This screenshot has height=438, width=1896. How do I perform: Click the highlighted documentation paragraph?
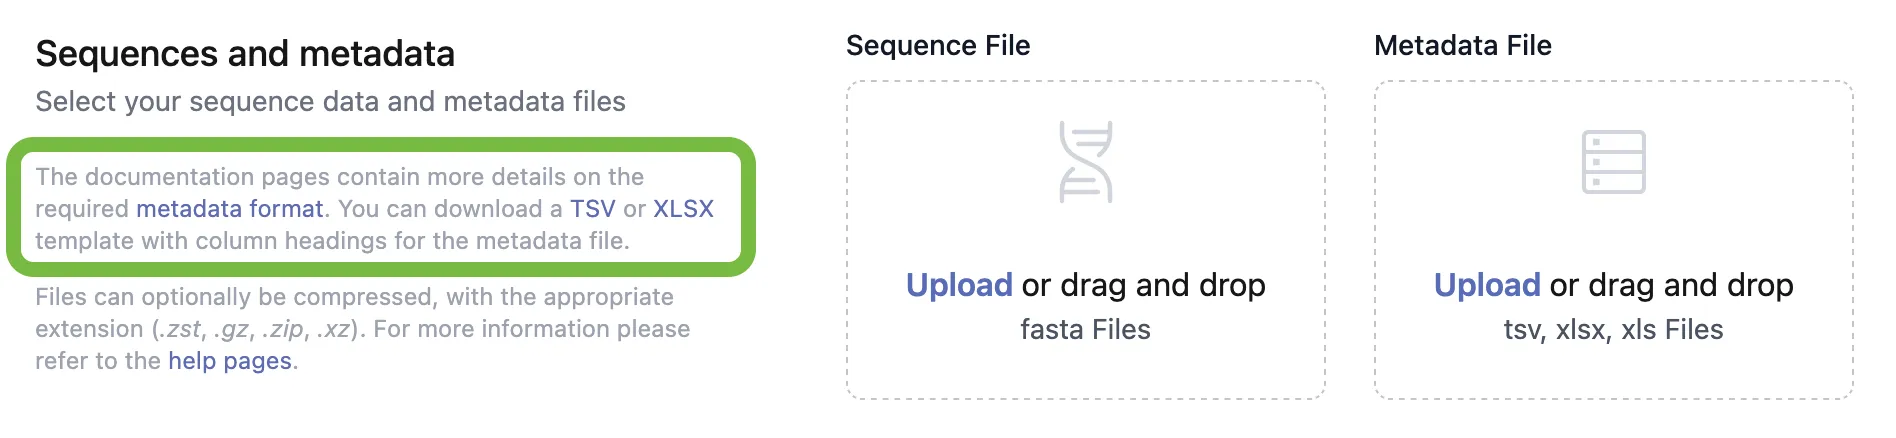coord(340,177)
